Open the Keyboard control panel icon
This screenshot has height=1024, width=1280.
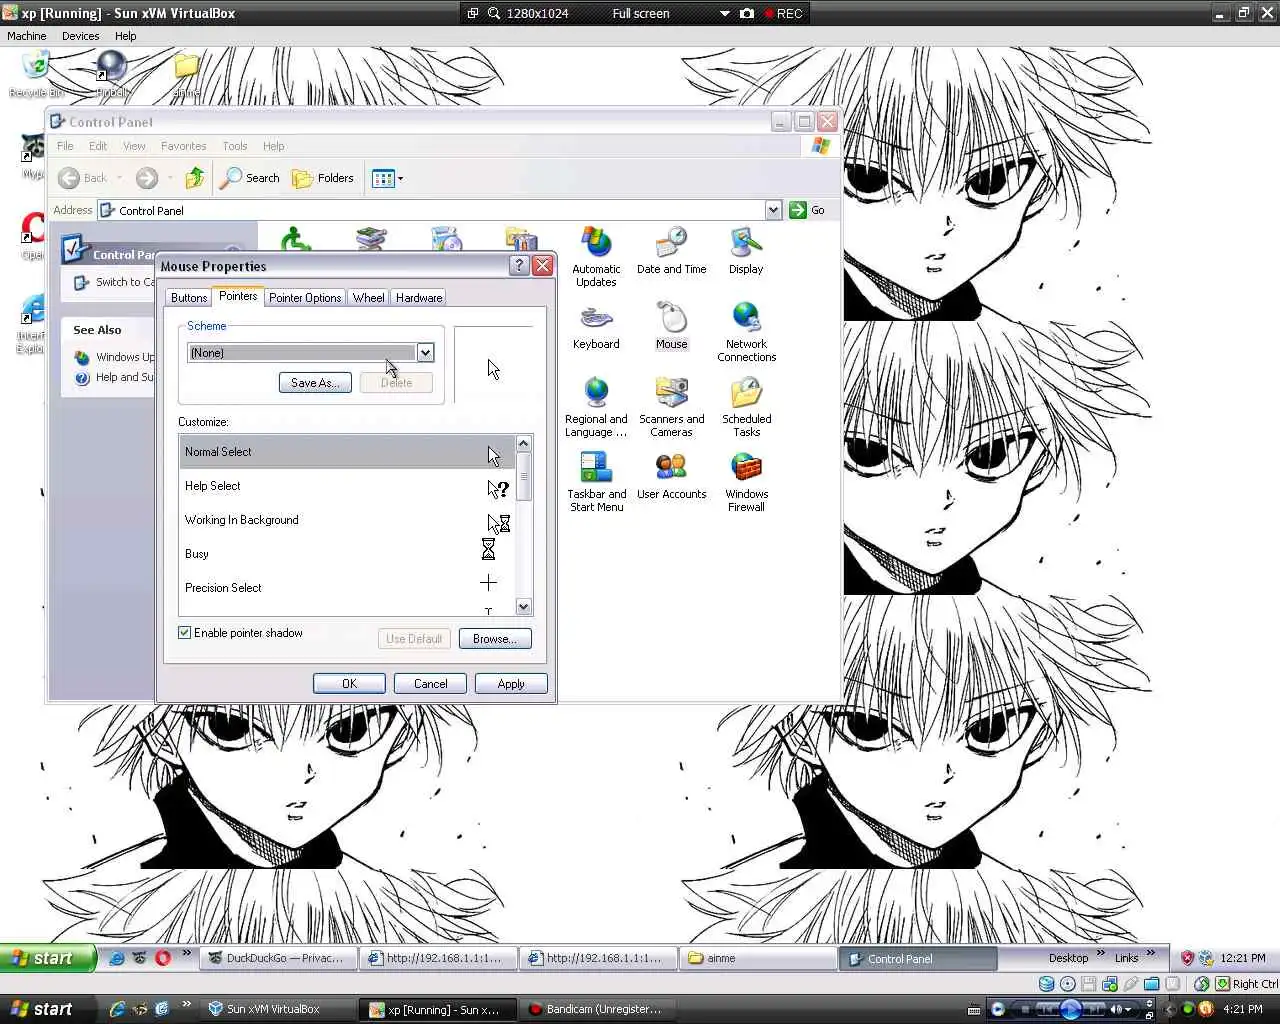point(596,326)
